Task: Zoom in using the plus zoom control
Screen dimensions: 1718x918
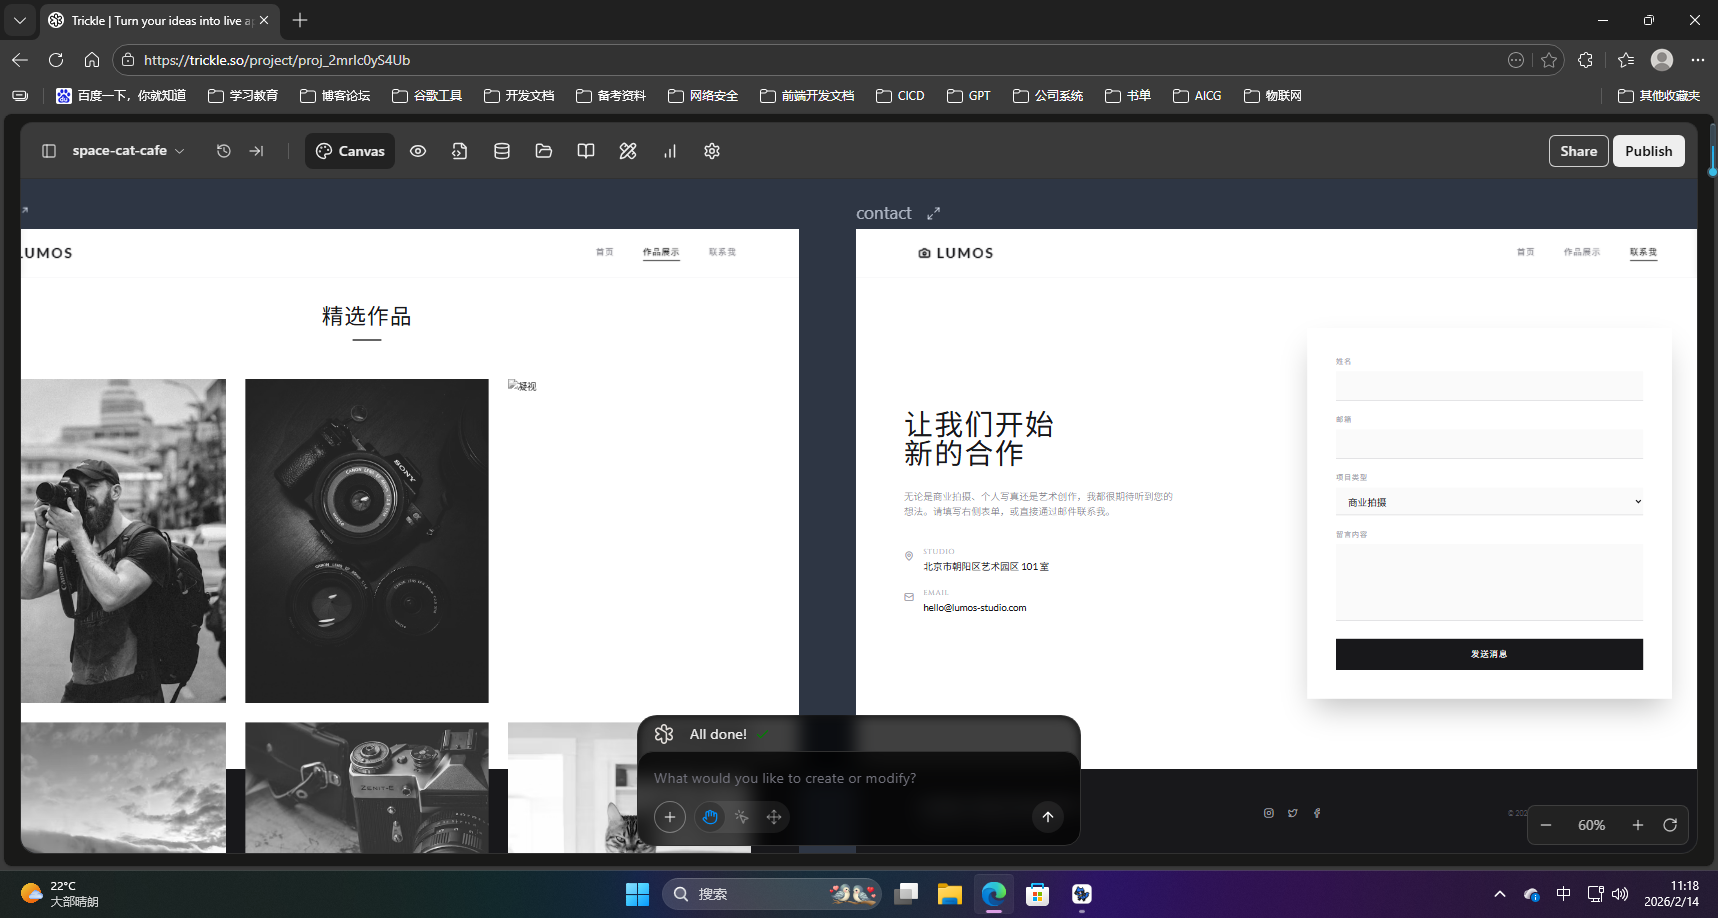Action: click(x=1637, y=825)
